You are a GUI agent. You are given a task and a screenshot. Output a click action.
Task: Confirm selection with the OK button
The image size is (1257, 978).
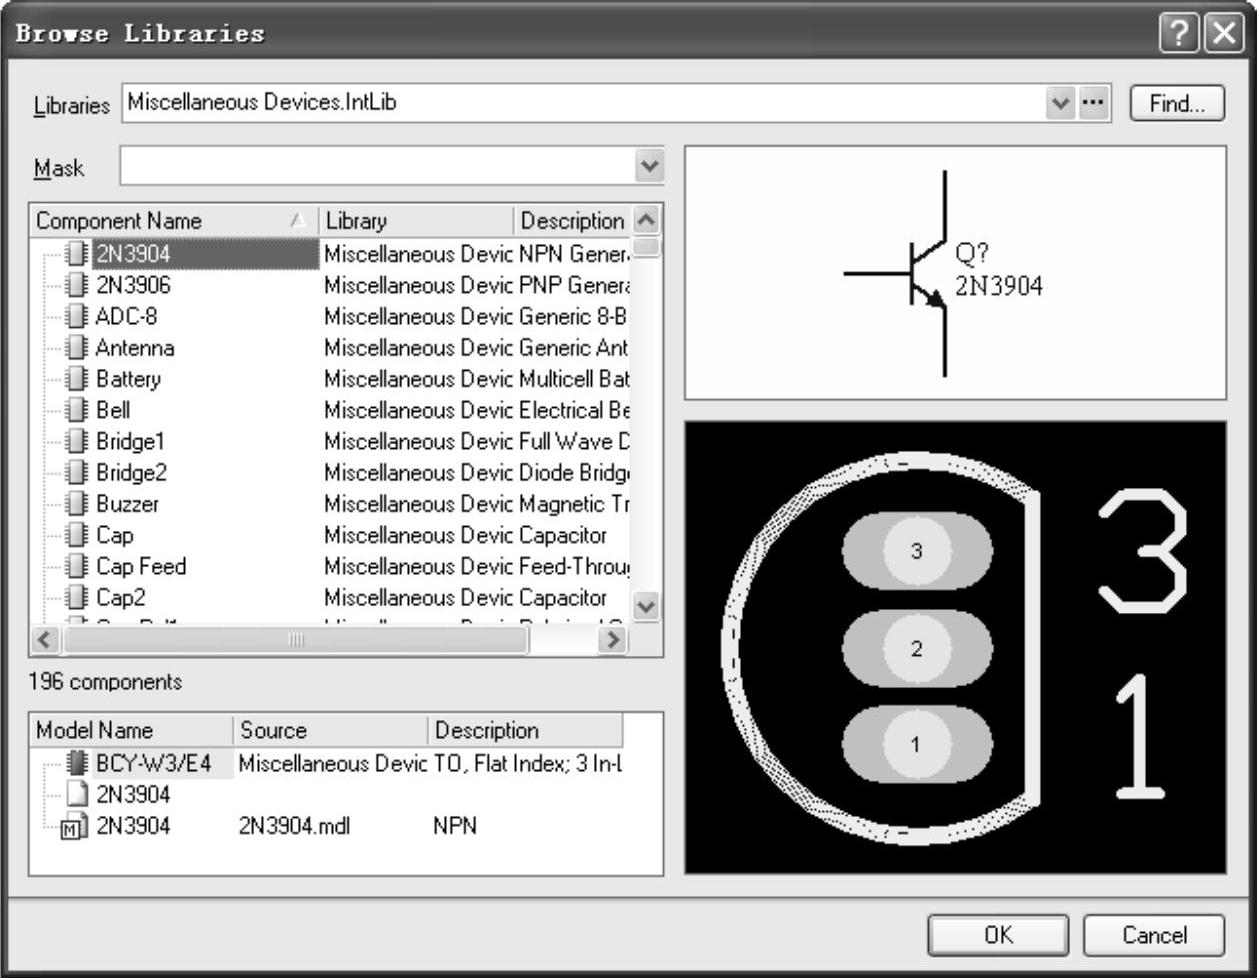pyautogui.click(x=997, y=935)
